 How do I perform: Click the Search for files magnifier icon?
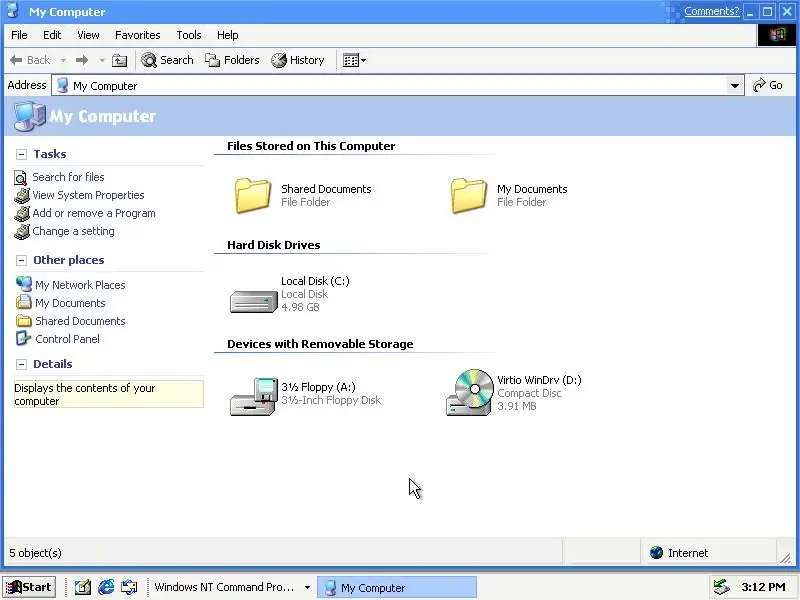click(21, 178)
